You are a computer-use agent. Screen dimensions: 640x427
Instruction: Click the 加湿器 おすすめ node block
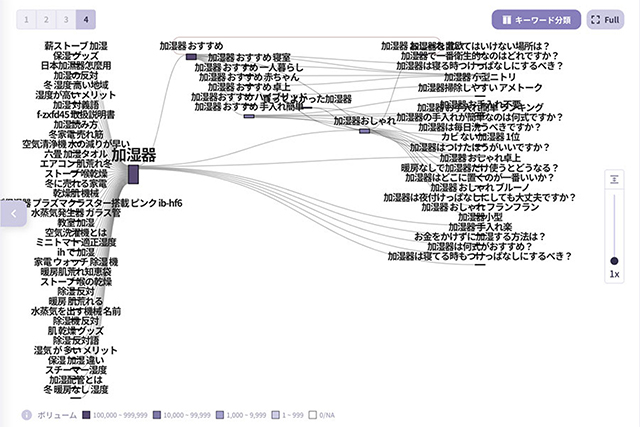(x=191, y=57)
